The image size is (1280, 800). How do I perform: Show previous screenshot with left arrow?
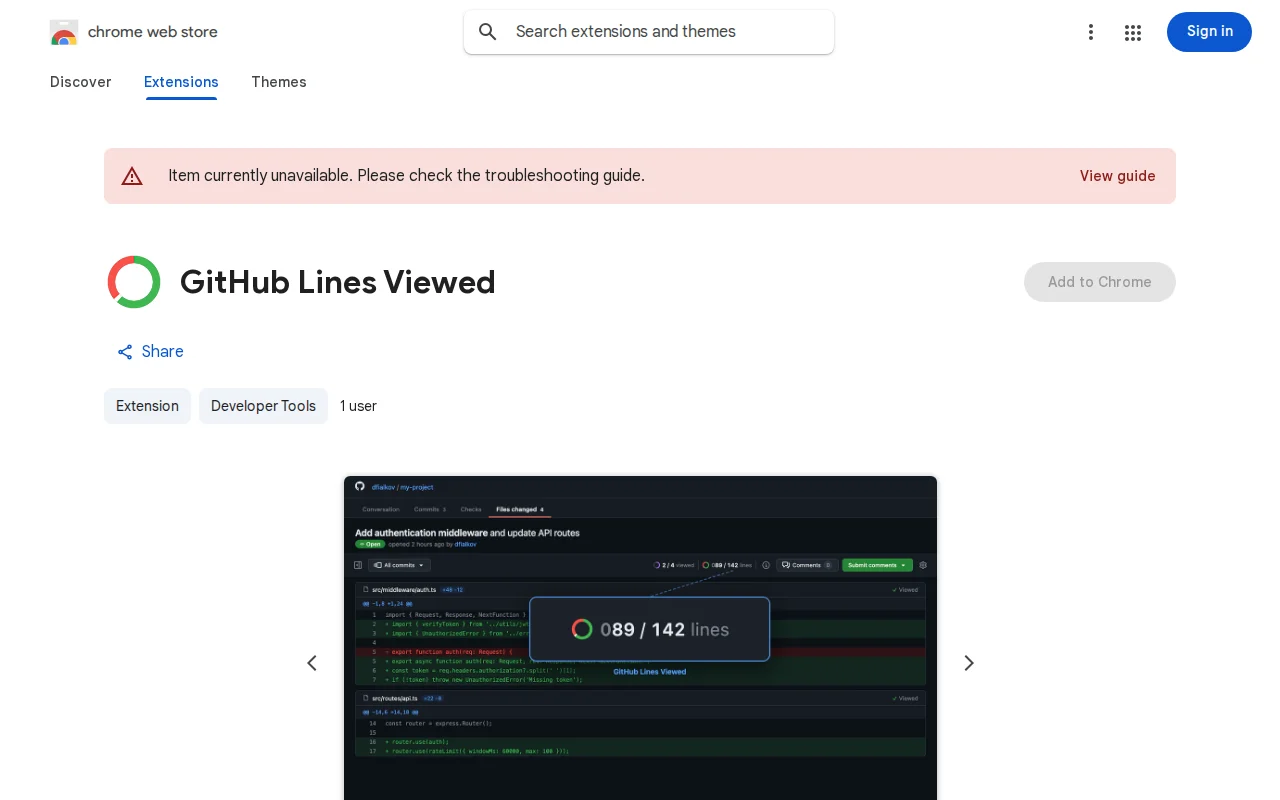point(312,663)
